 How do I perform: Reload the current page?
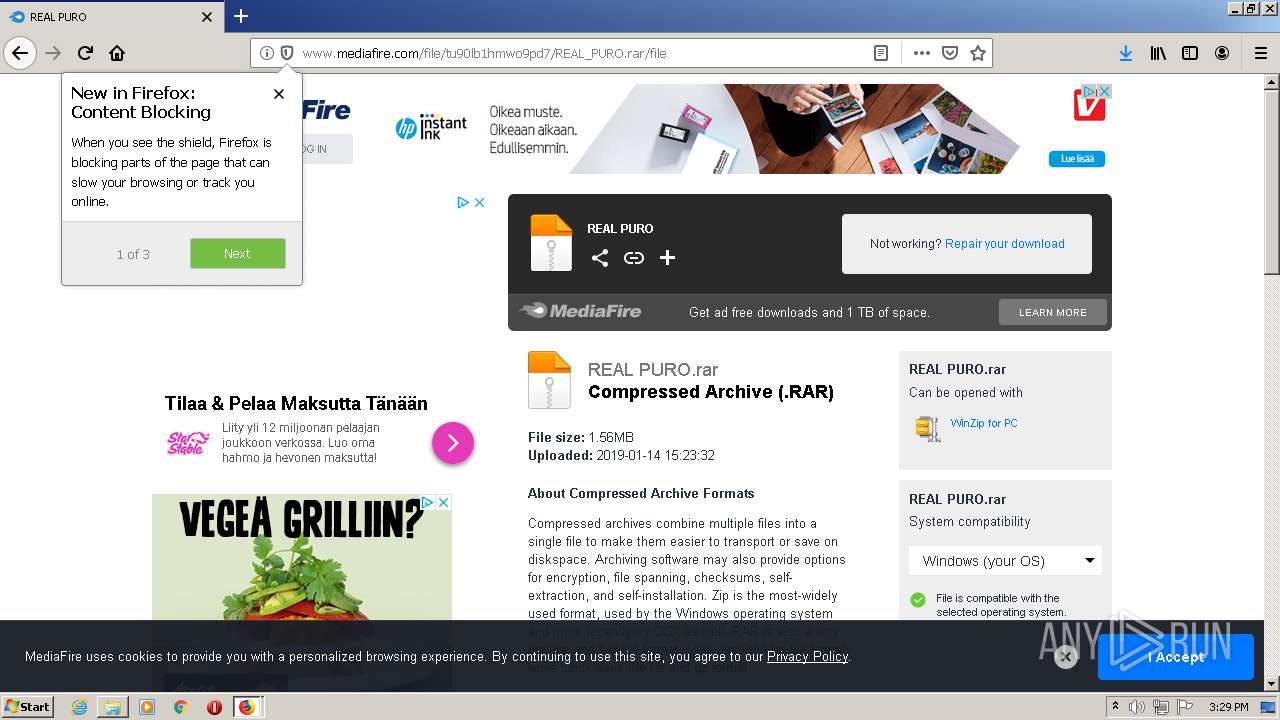(86, 53)
